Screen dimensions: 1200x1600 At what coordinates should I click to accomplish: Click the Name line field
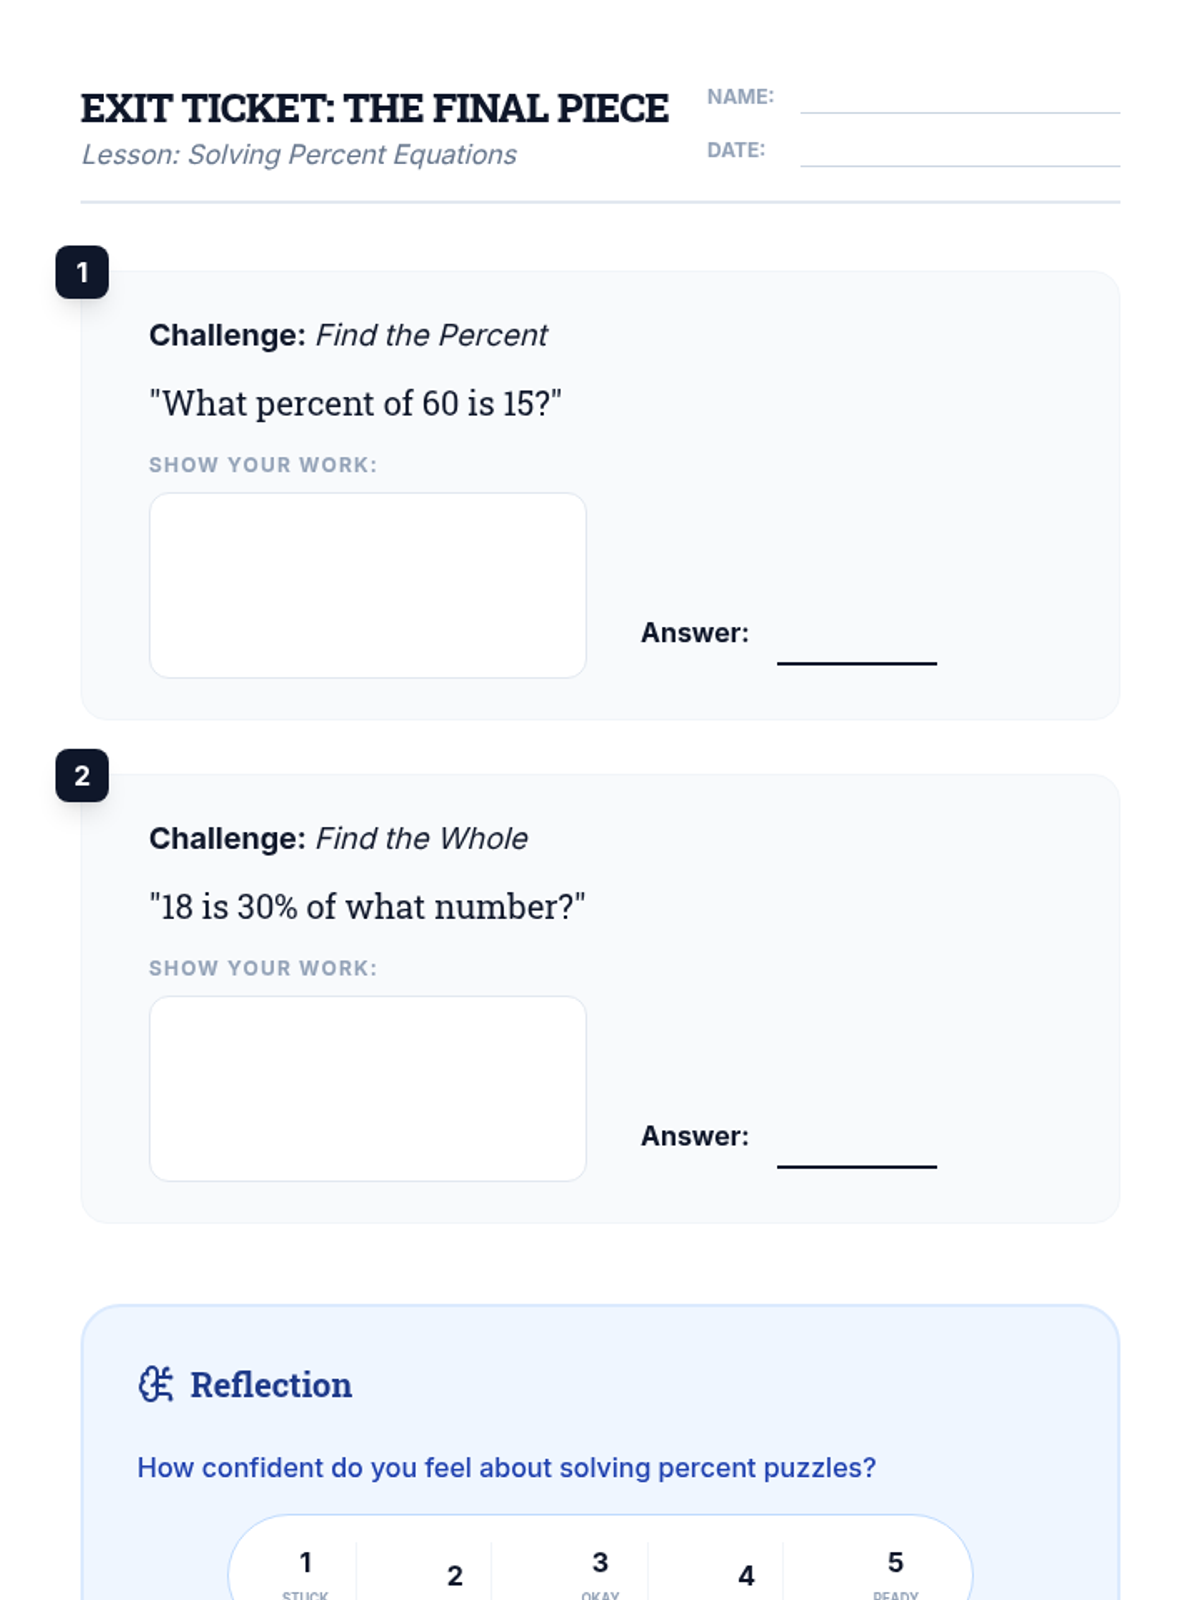959,100
